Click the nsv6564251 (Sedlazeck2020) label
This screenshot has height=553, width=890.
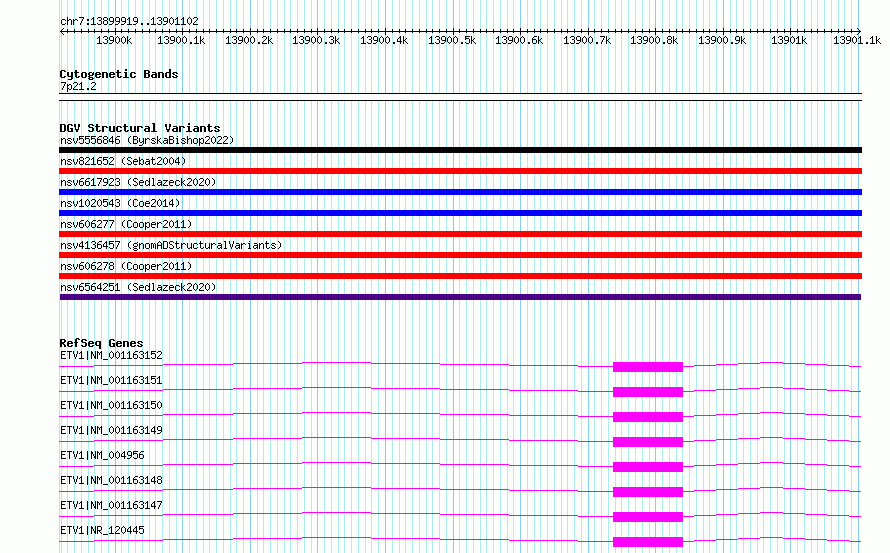(x=138, y=287)
